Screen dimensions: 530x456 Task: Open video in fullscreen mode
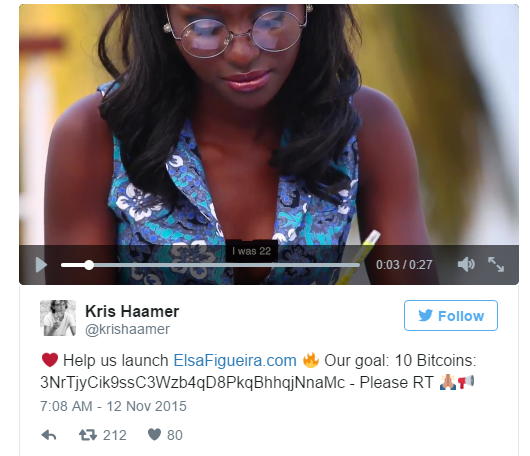coord(496,264)
